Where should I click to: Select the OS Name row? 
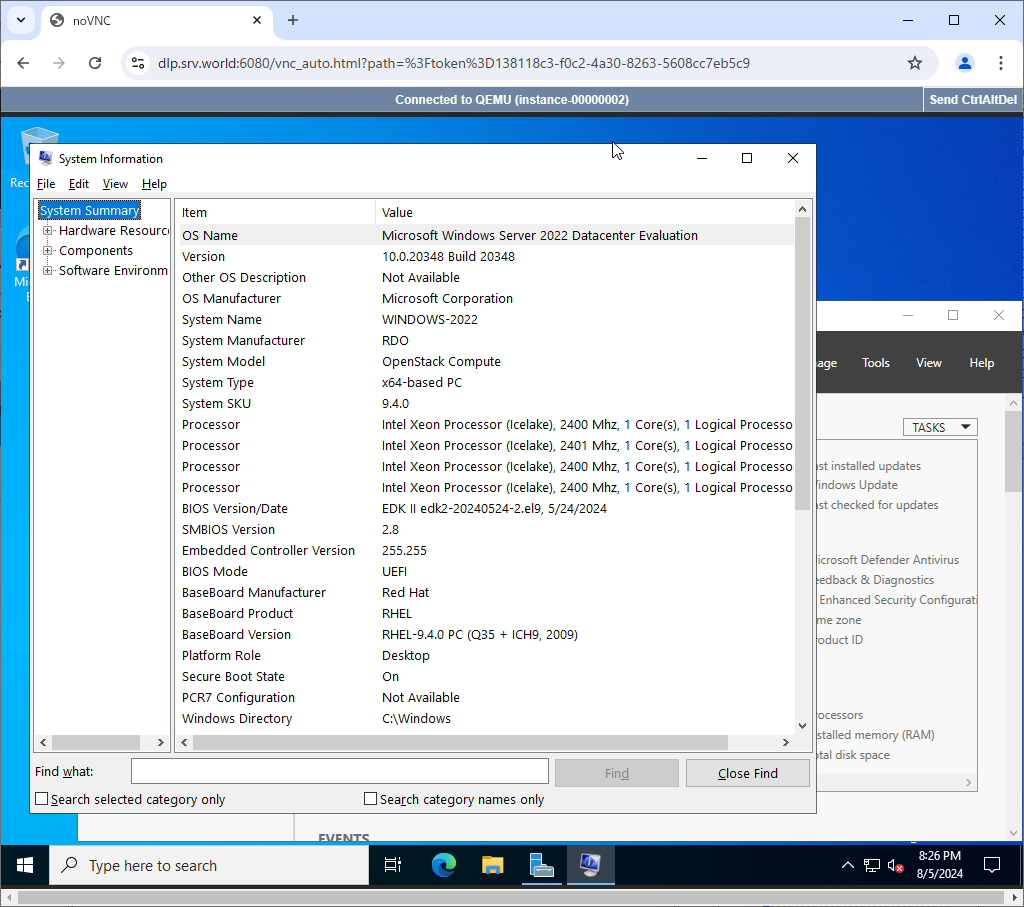pos(487,235)
